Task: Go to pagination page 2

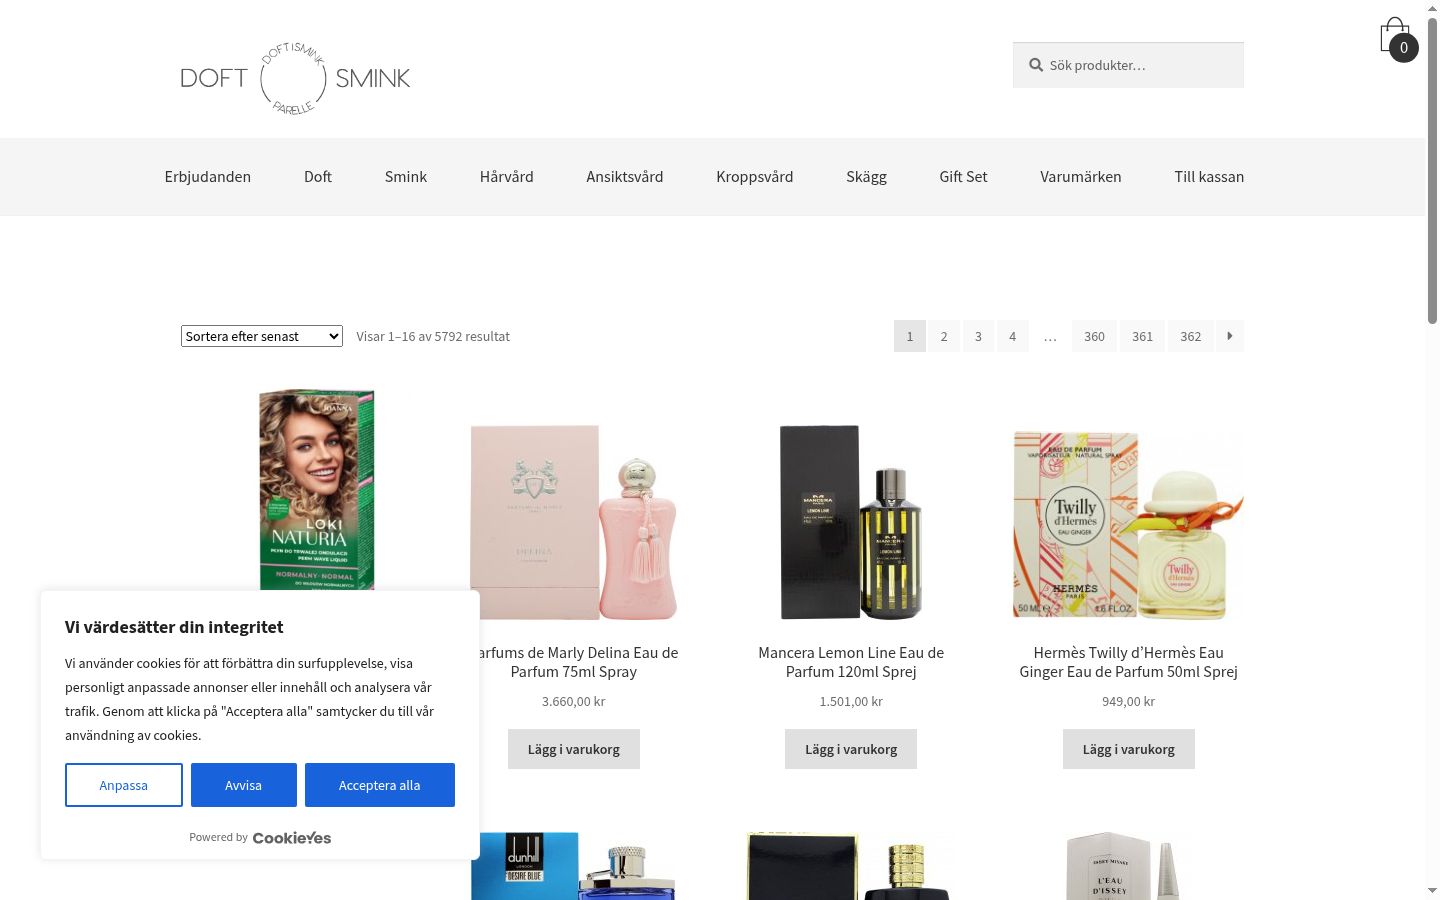Action: point(944,336)
